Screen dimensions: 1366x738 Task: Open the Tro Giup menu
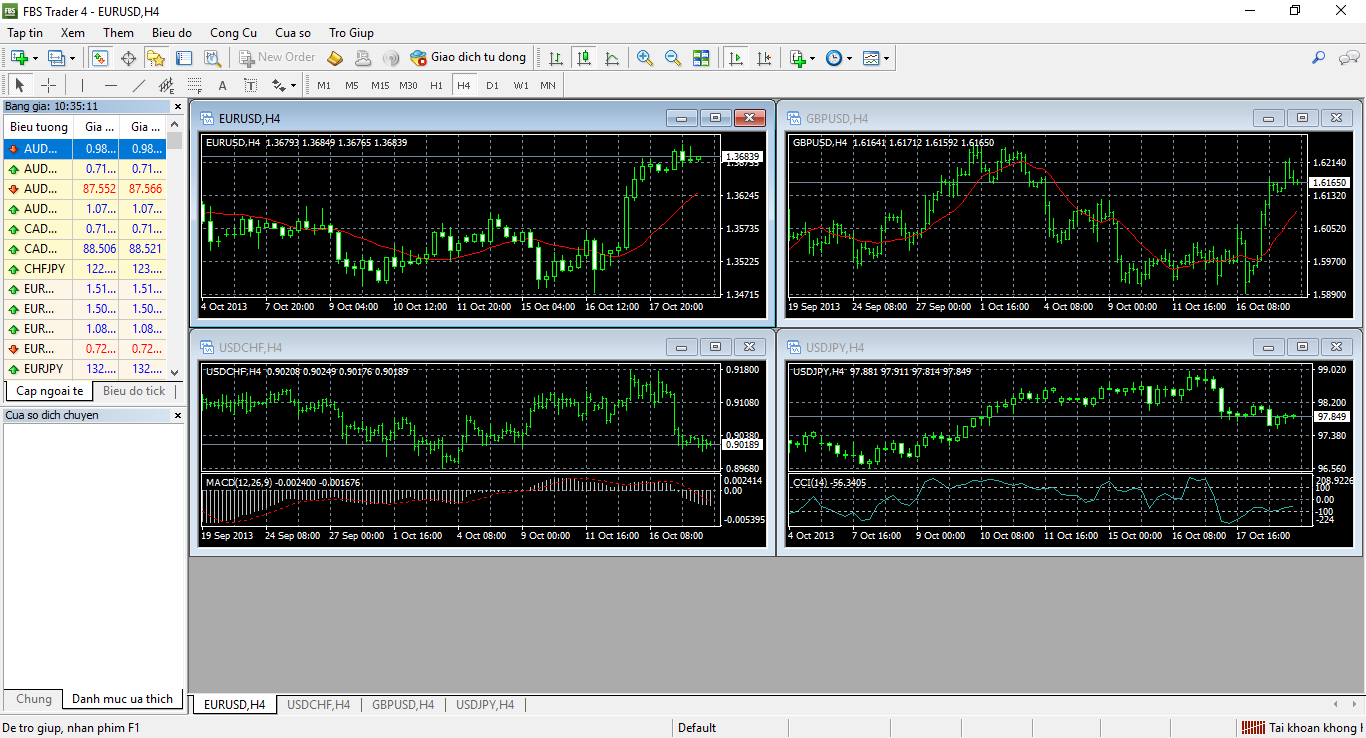[x=351, y=33]
